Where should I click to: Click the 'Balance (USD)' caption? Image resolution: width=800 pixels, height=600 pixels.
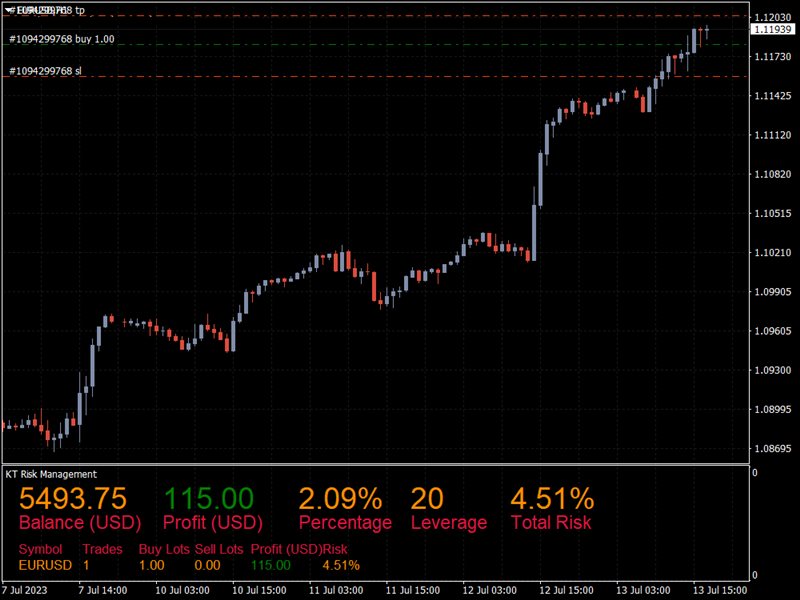tap(80, 522)
